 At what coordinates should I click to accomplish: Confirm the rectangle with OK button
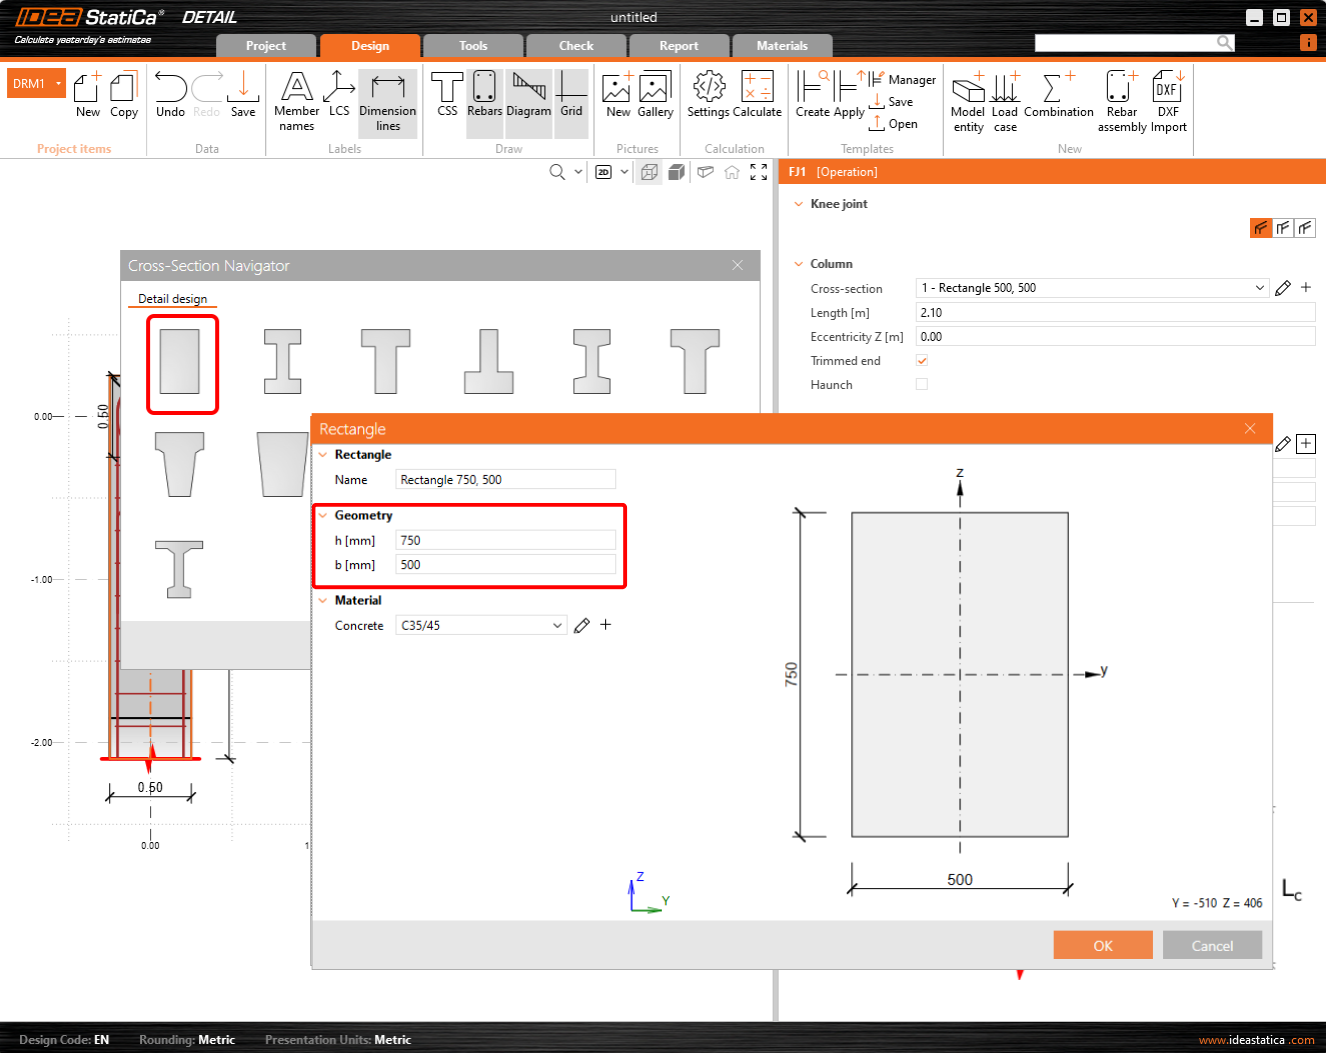(x=1102, y=946)
